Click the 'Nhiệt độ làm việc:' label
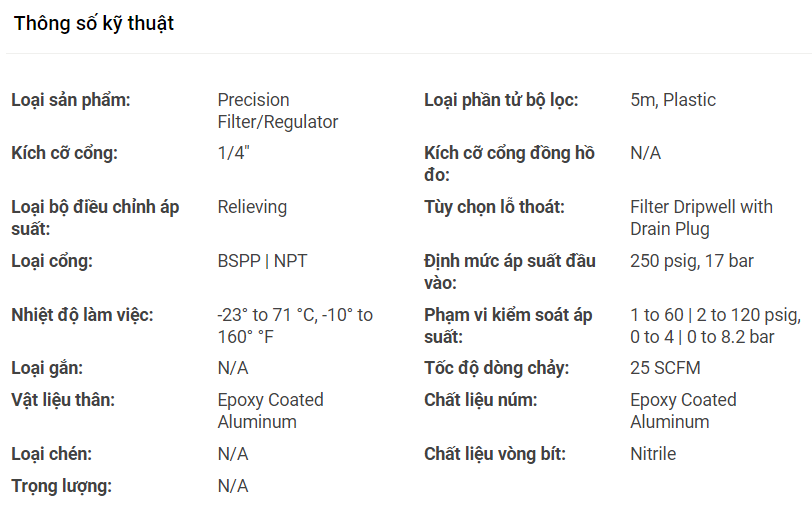The width and height of the screenshot is (812, 519). [82, 315]
